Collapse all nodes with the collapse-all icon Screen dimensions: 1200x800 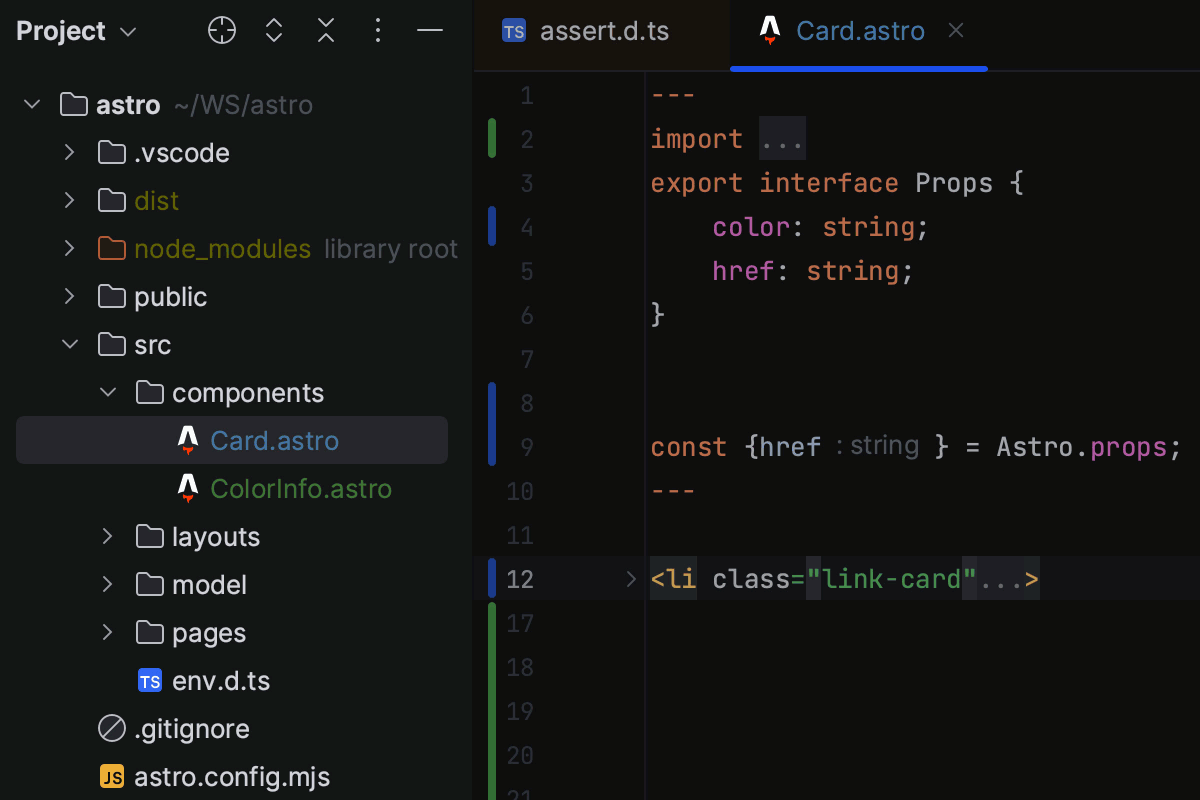click(325, 30)
